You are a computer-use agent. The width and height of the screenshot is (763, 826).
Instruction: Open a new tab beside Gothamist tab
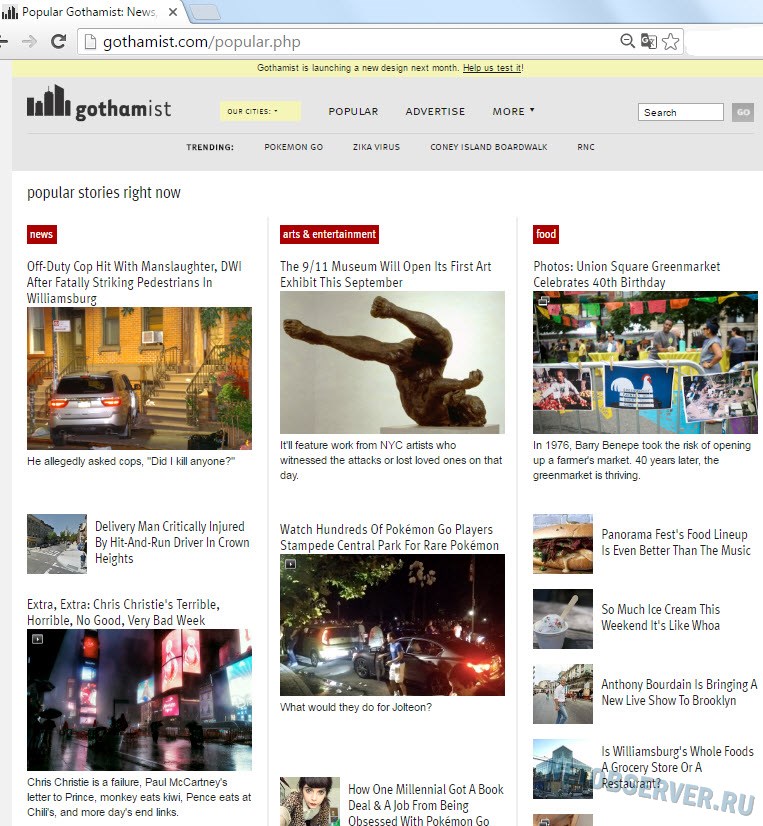(204, 12)
